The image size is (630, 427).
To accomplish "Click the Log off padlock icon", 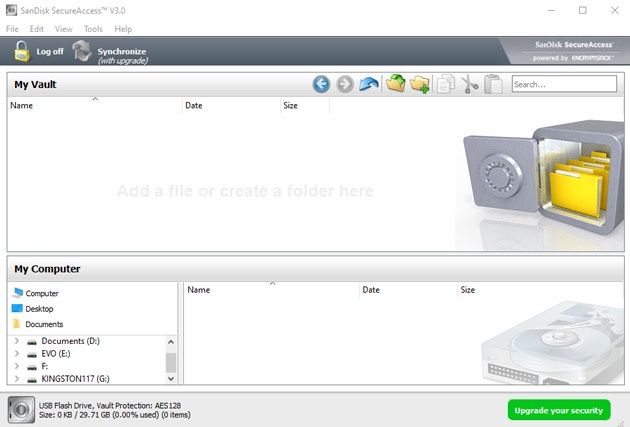I will click(x=22, y=51).
